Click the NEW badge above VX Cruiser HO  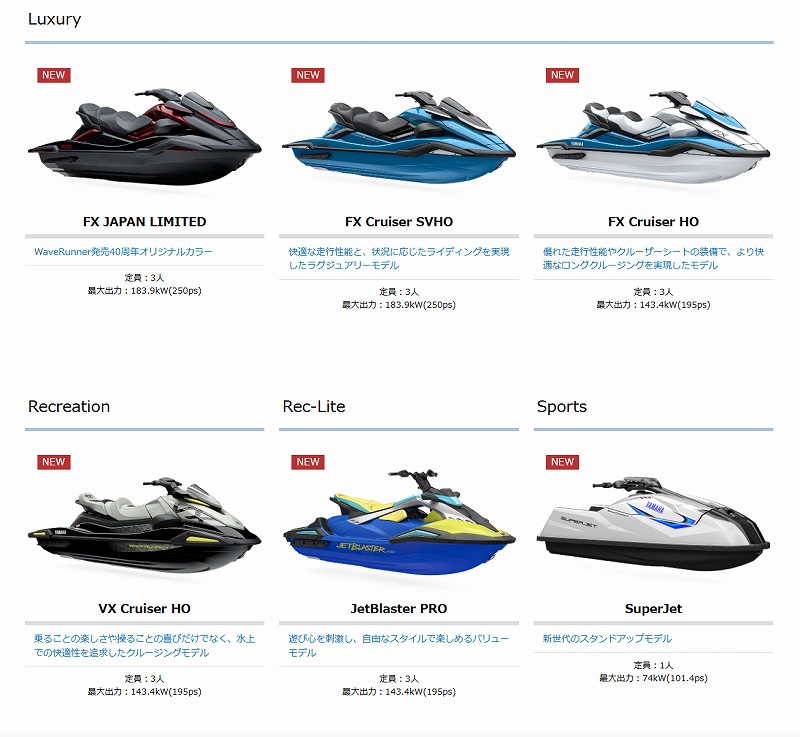point(54,462)
